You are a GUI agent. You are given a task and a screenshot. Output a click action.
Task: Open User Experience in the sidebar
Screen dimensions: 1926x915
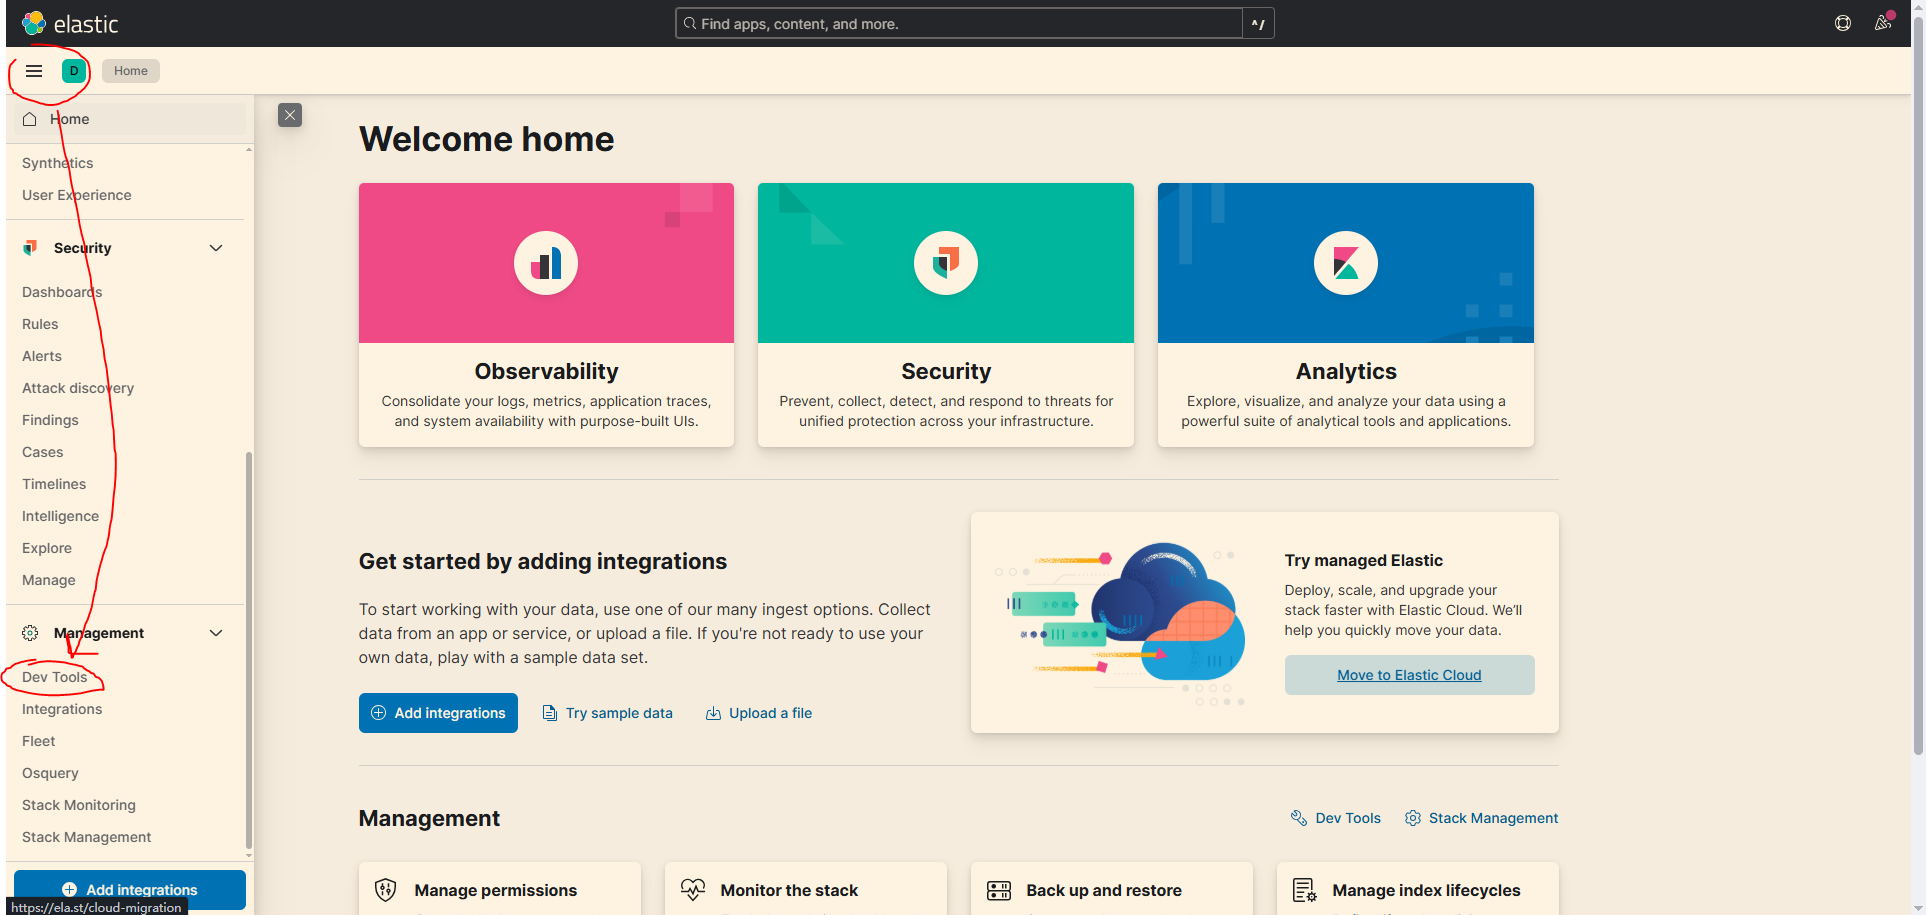pos(77,195)
